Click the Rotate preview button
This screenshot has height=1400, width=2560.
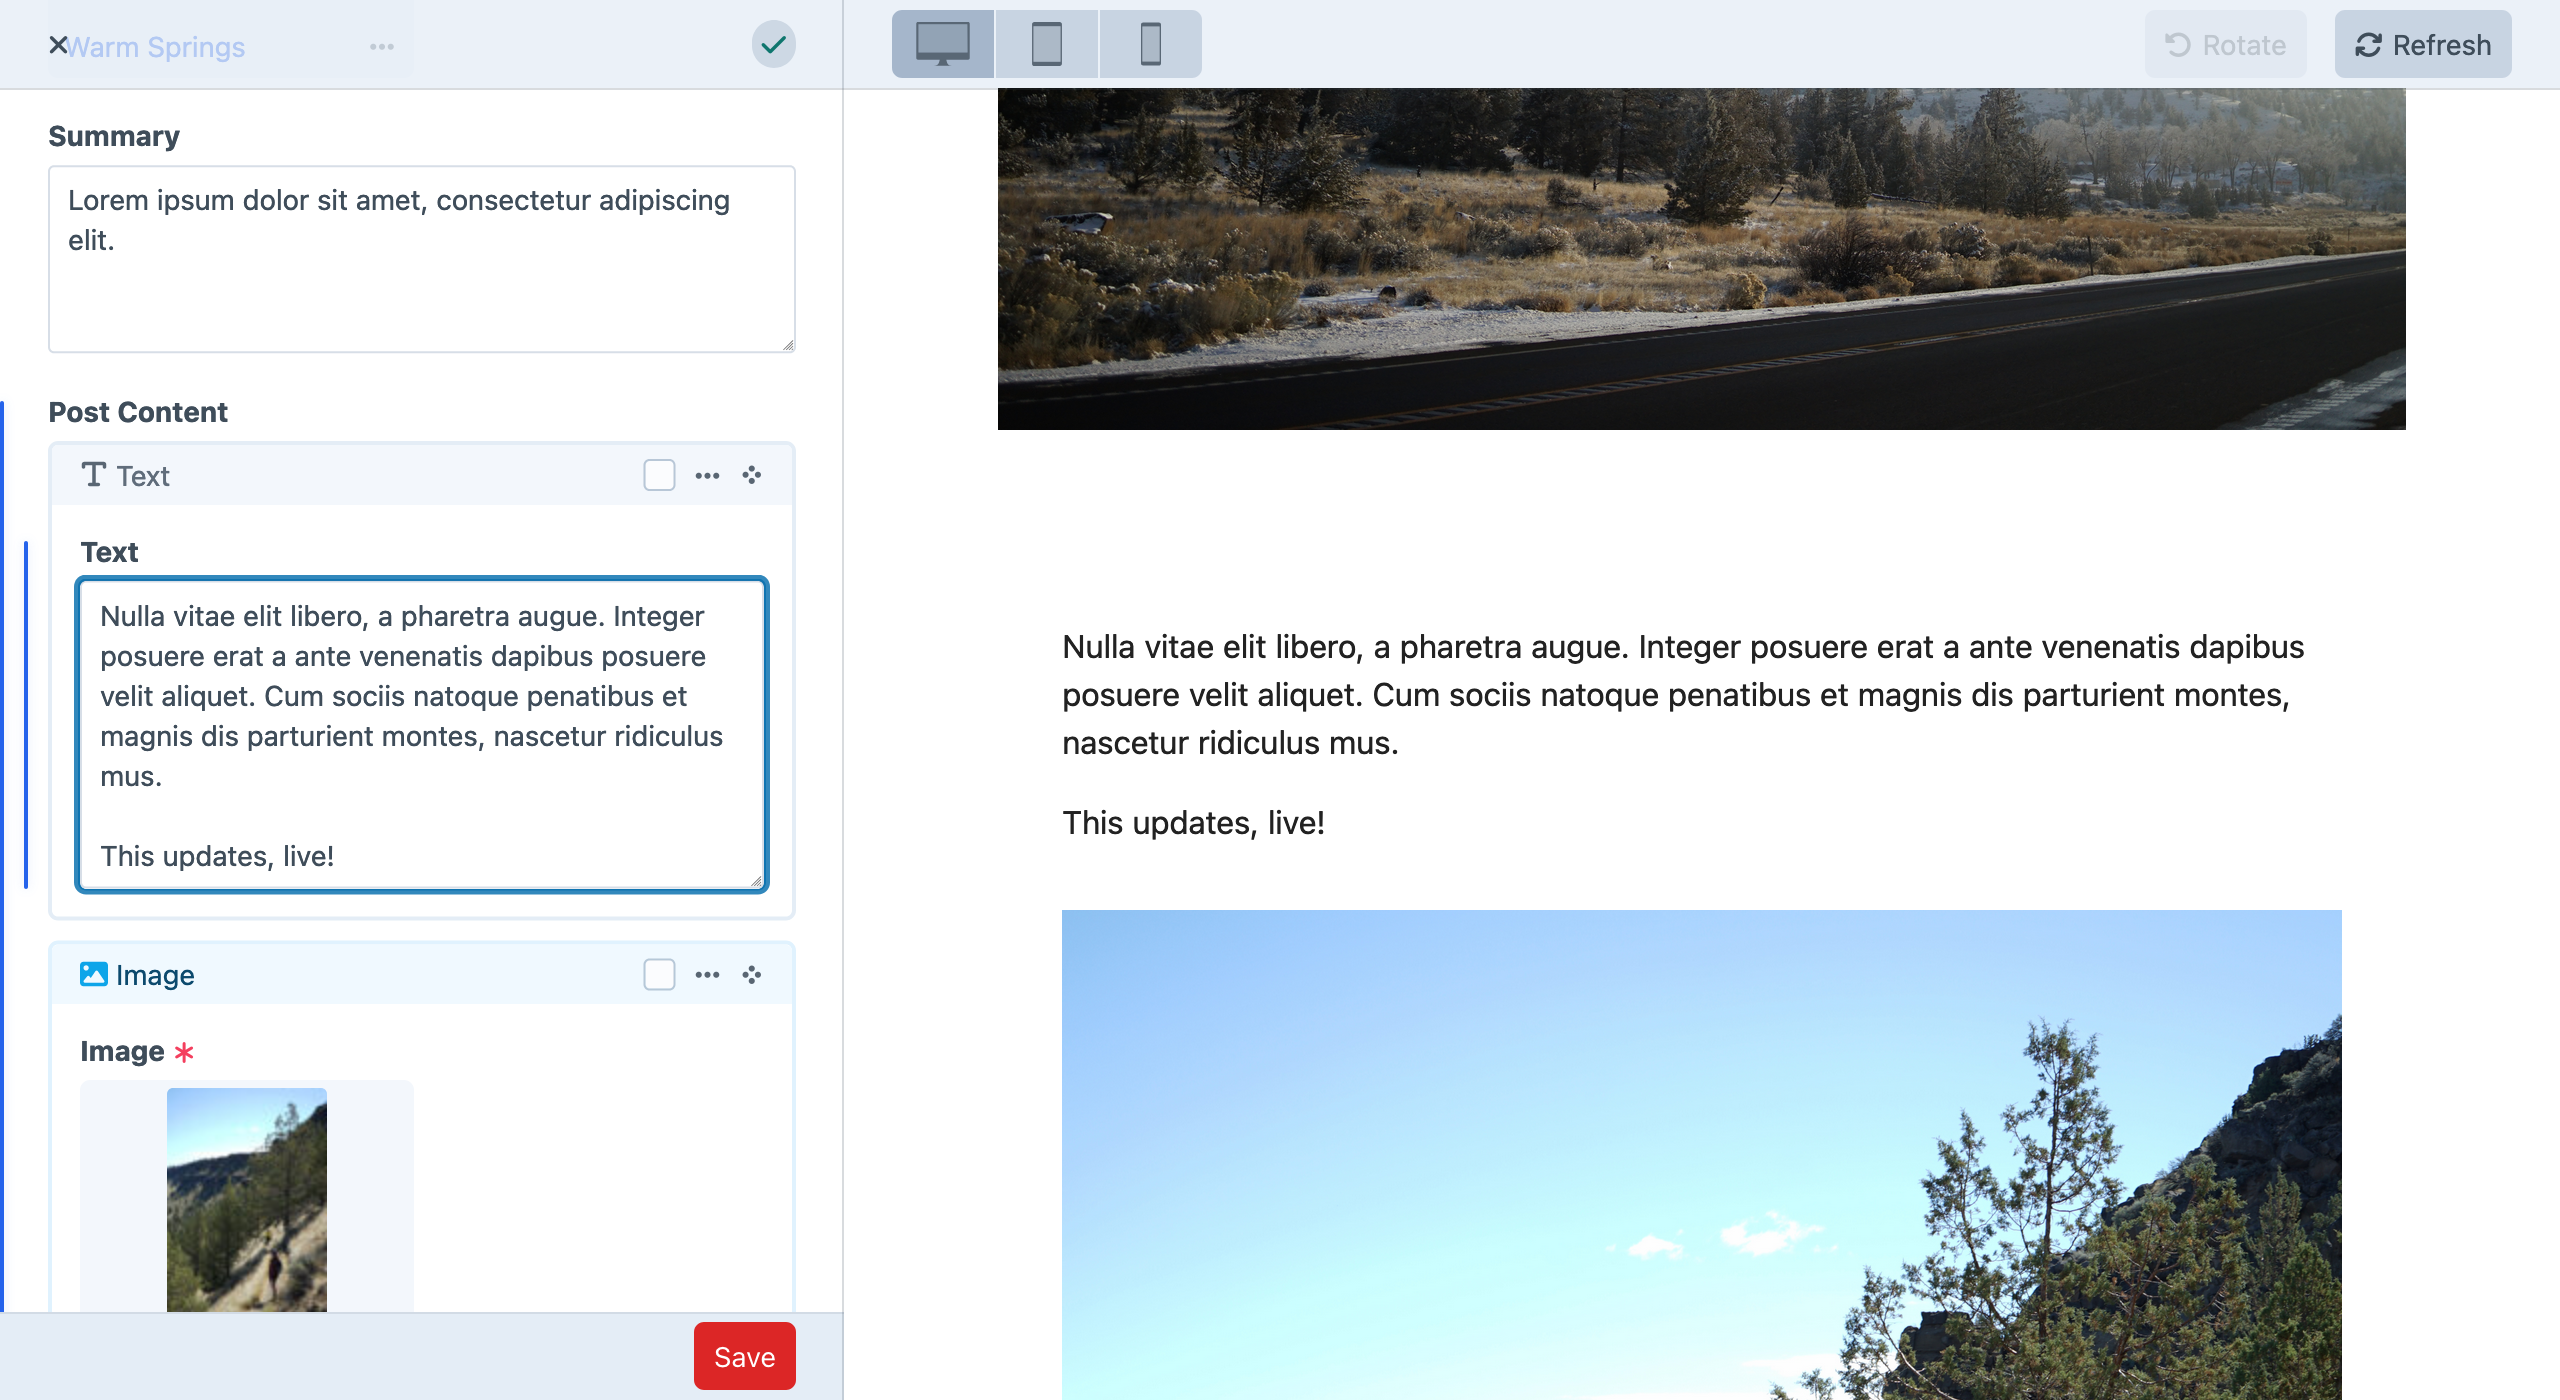(x=2225, y=43)
